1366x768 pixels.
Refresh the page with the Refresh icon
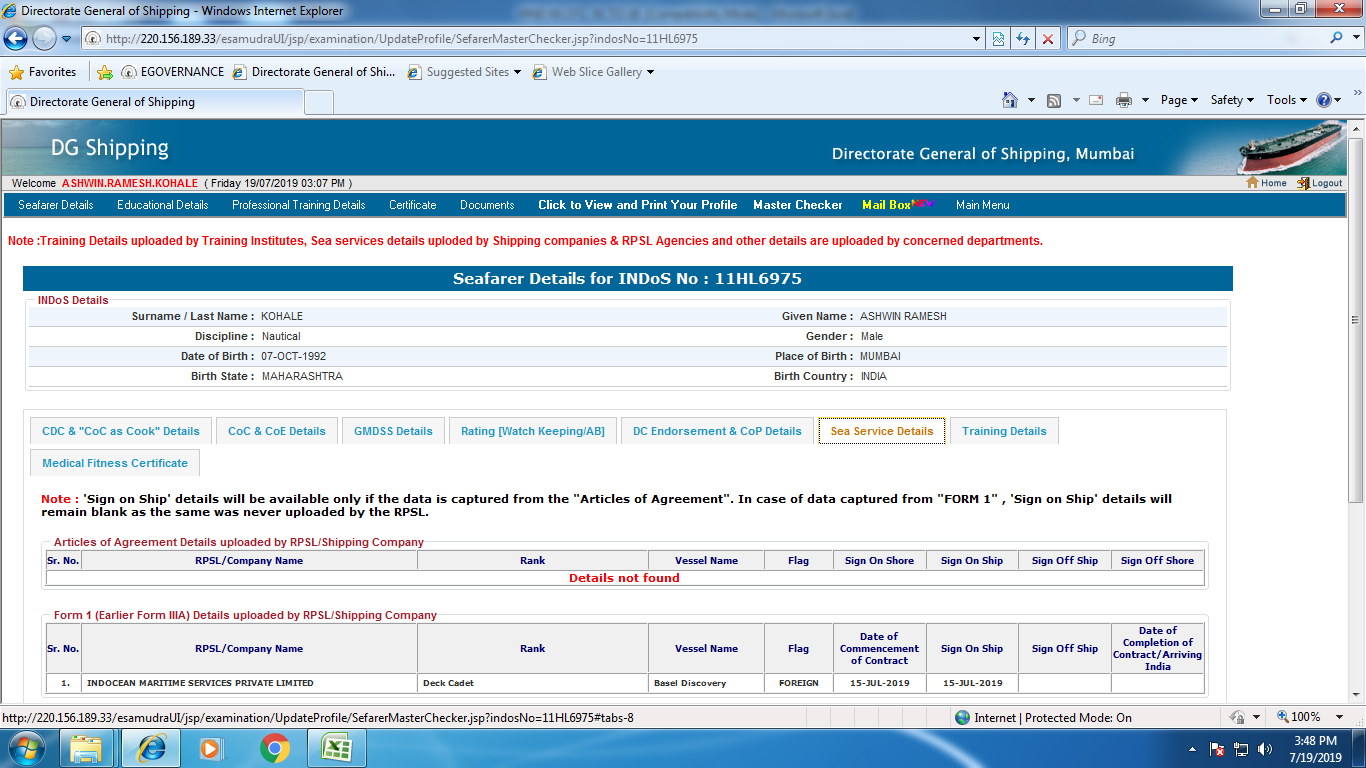coord(1023,39)
